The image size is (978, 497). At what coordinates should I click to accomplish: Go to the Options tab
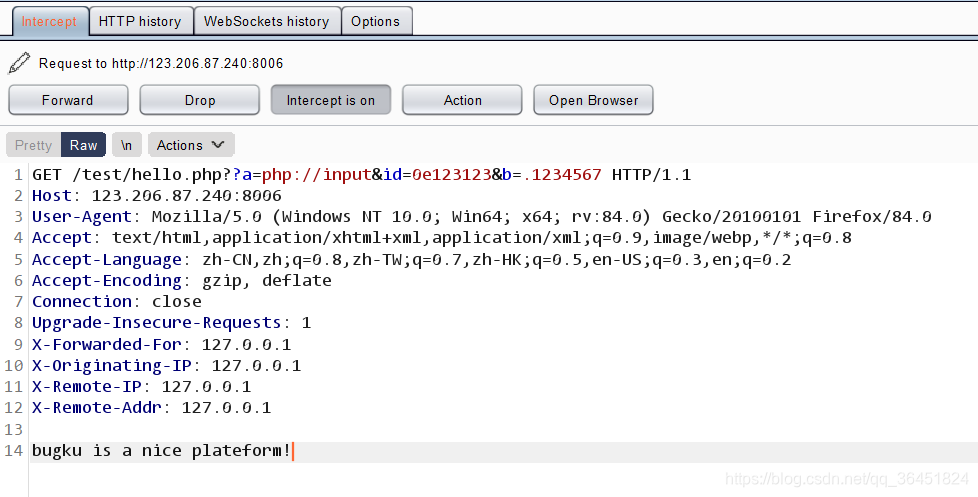coord(375,21)
